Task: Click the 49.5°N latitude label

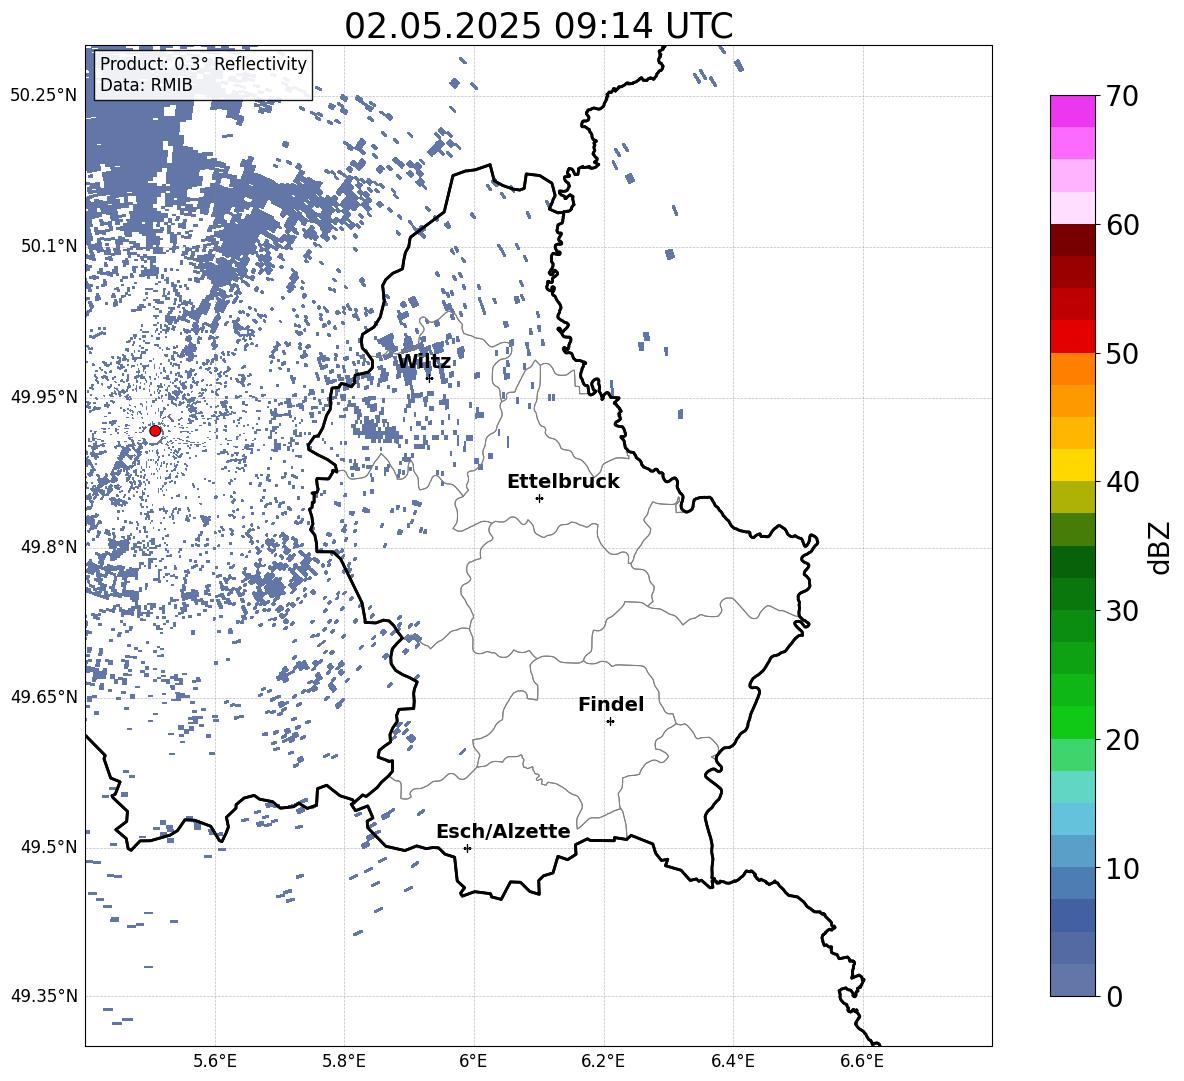Action: pyautogui.click(x=49, y=847)
